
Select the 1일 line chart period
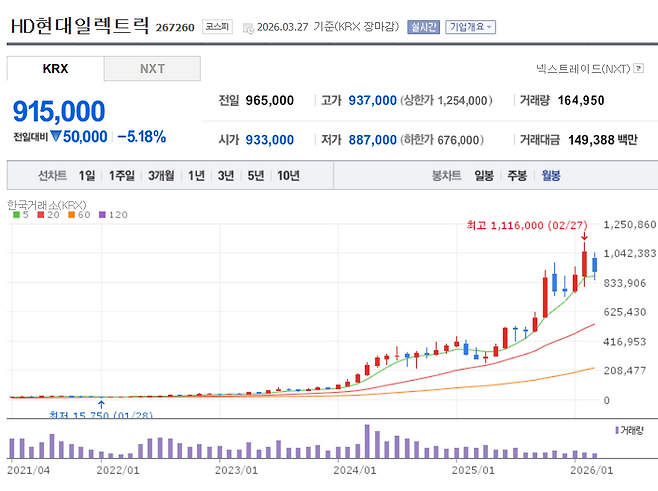coord(87,176)
